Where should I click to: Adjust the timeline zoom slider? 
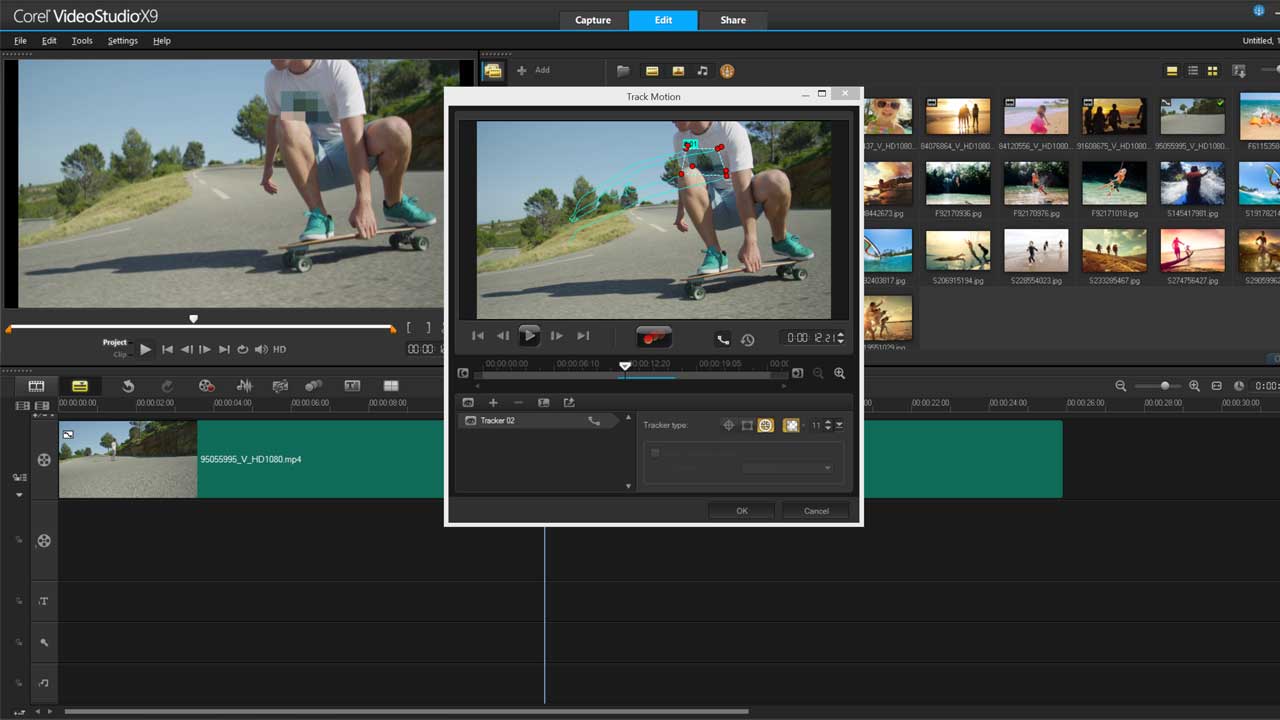coord(1164,386)
